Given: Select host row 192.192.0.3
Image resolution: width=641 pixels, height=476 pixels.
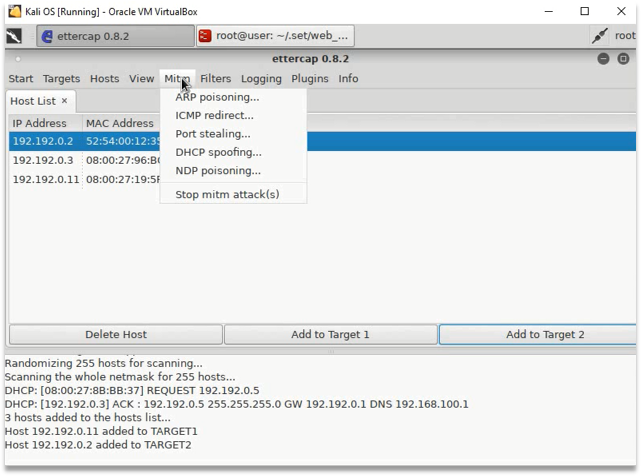Looking at the screenshot, I should click(322, 160).
